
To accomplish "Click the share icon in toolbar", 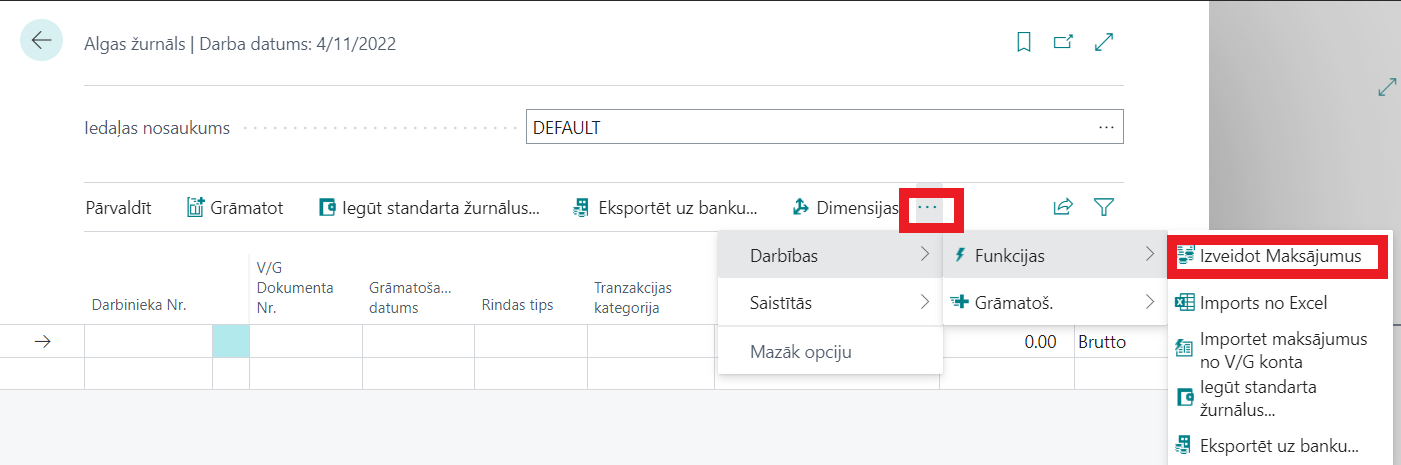I will [1062, 208].
